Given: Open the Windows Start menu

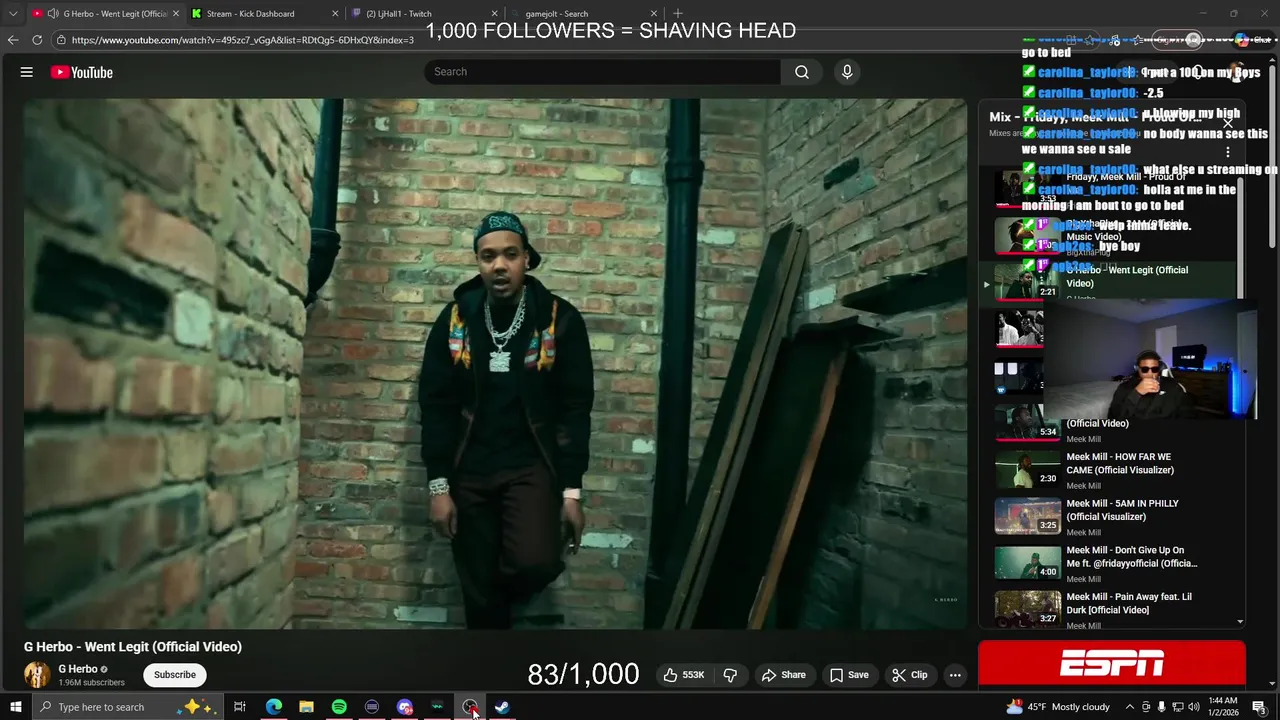Looking at the screenshot, I should [15, 707].
